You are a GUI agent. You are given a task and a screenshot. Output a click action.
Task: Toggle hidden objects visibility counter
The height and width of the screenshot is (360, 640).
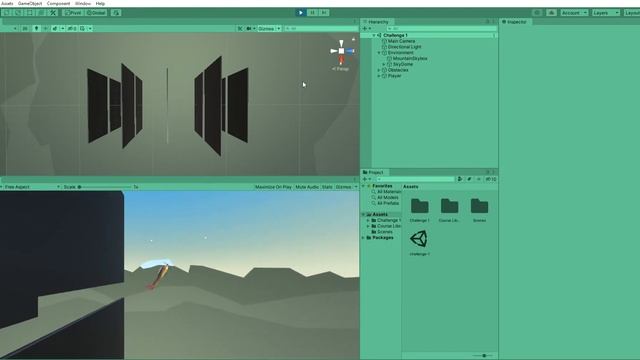72,29
